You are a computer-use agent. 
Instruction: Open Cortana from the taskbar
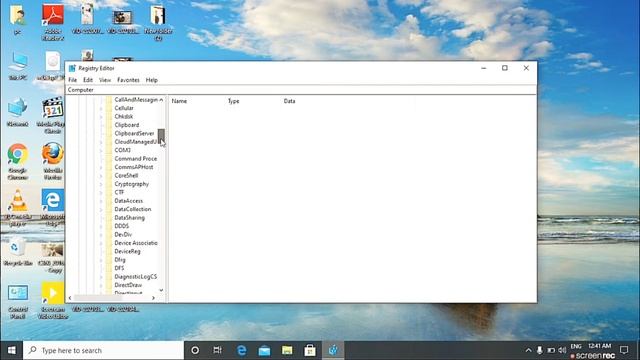coord(195,350)
